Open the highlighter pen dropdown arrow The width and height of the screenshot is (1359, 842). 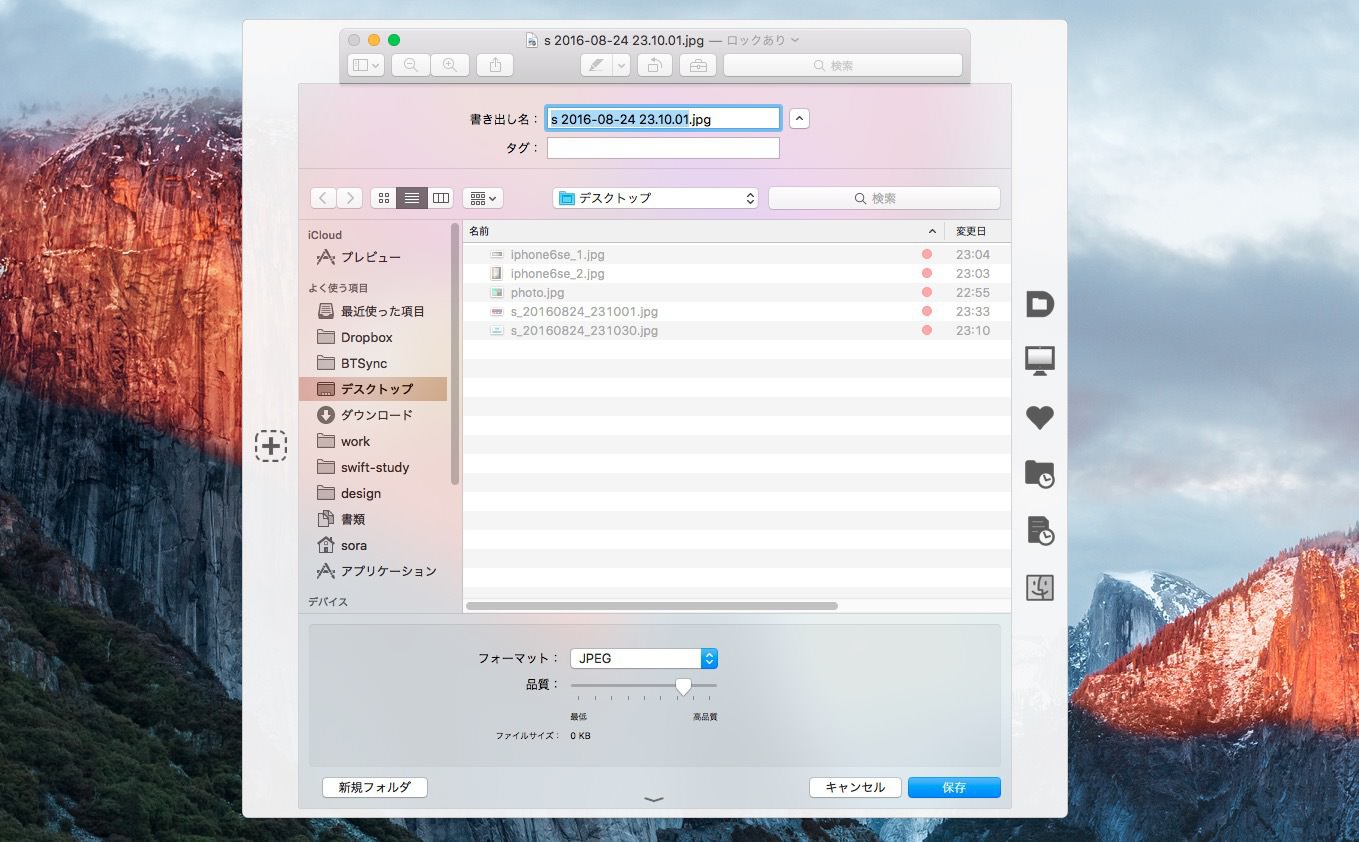coord(621,65)
